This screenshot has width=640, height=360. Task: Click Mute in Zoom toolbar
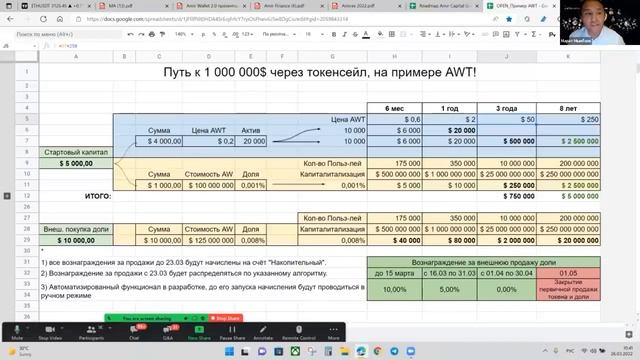point(17,332)
